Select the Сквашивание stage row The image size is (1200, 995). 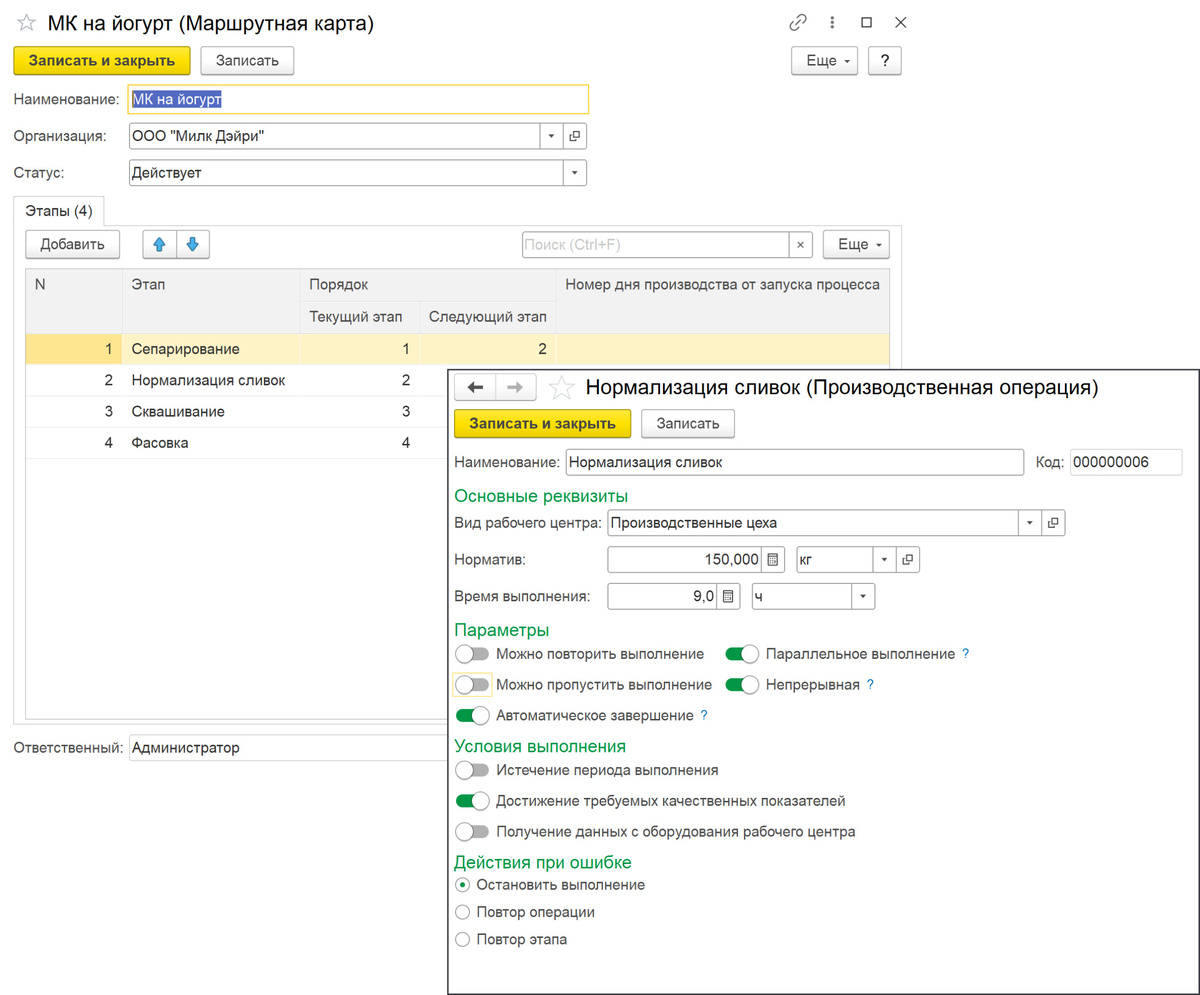tap(237, 411)
